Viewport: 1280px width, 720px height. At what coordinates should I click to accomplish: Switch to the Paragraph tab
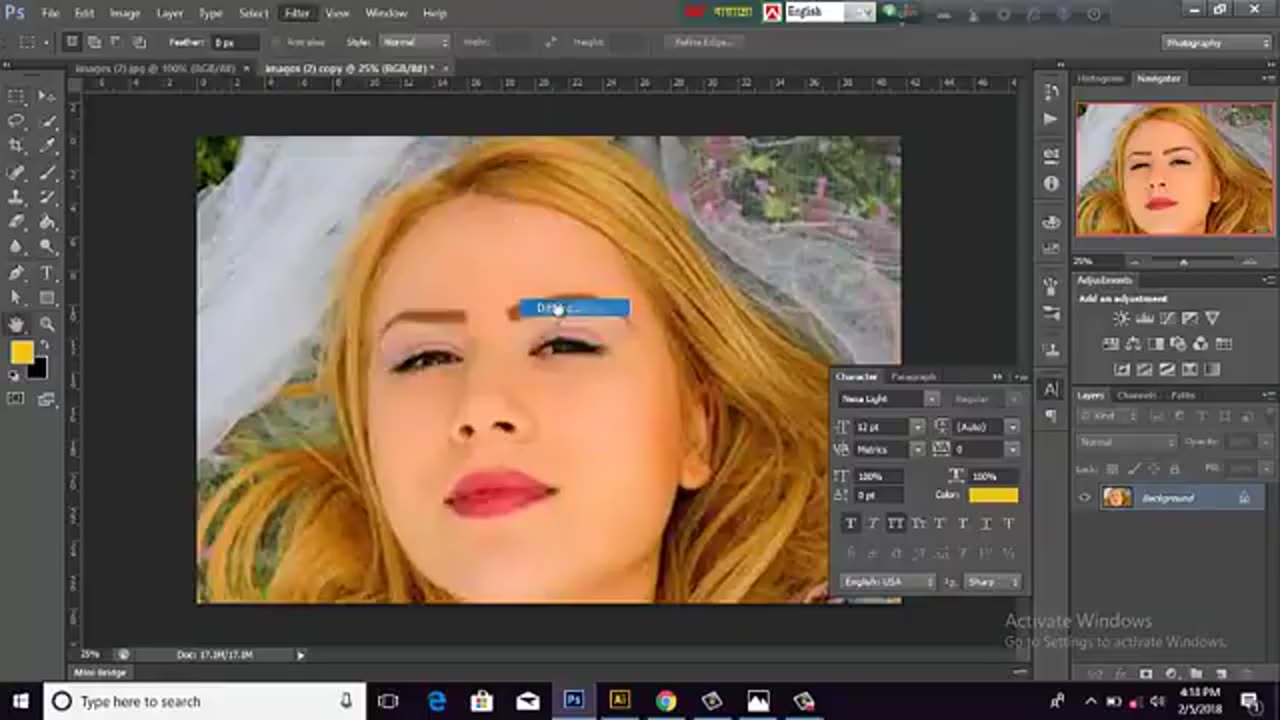tap(914, 376)
